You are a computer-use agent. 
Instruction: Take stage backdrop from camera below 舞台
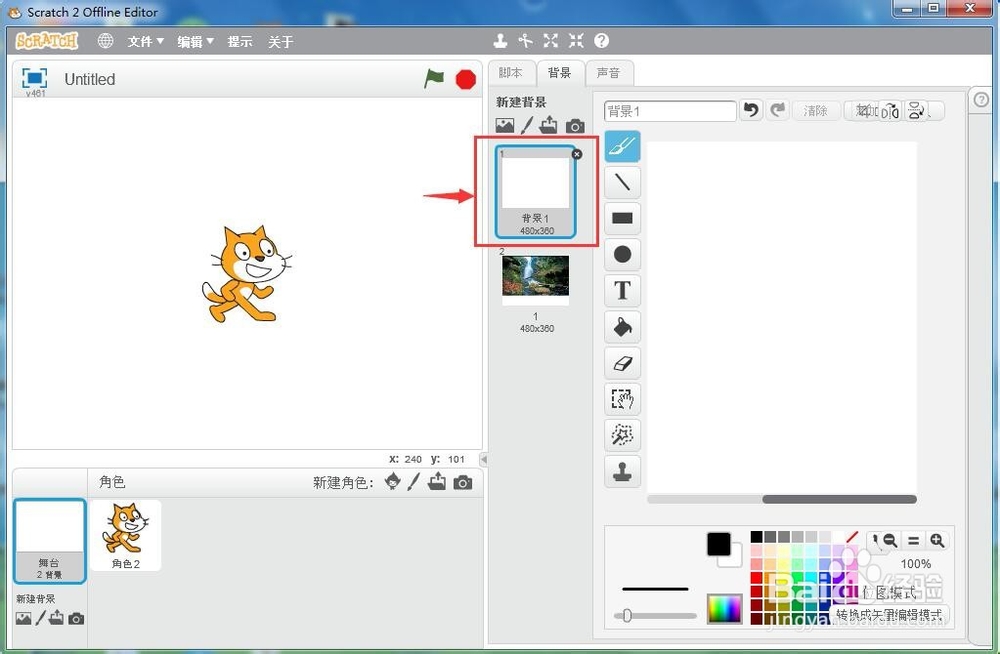pyautogui.click(x=76, y=618)
